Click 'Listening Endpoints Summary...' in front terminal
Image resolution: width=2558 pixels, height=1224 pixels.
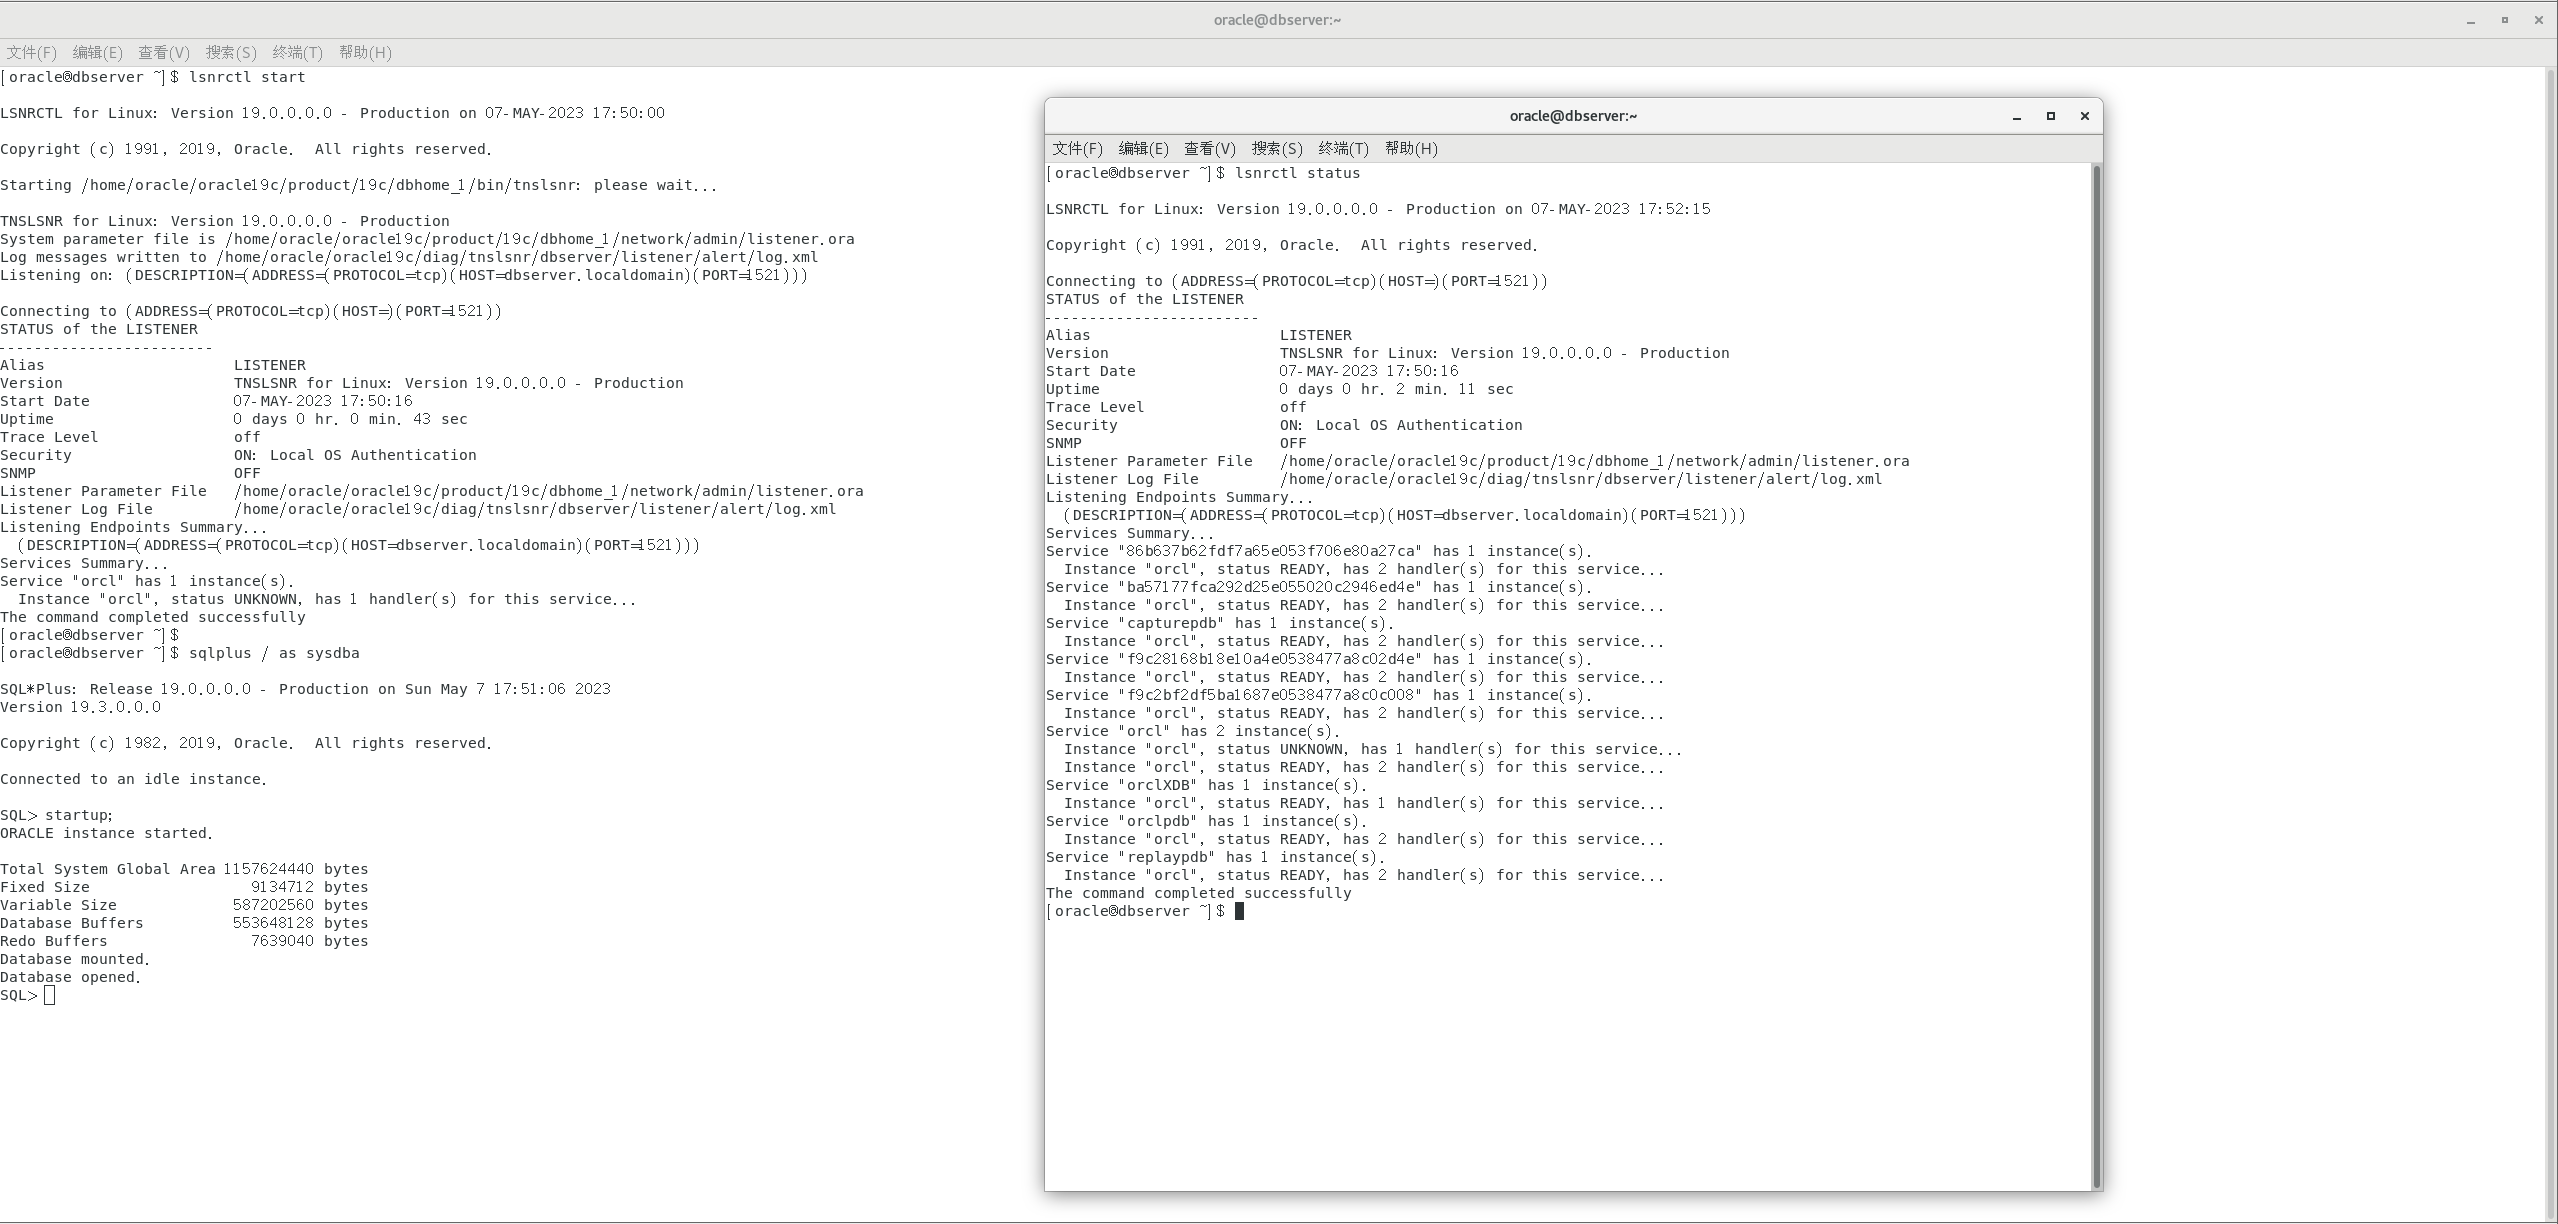point(1180,497)
